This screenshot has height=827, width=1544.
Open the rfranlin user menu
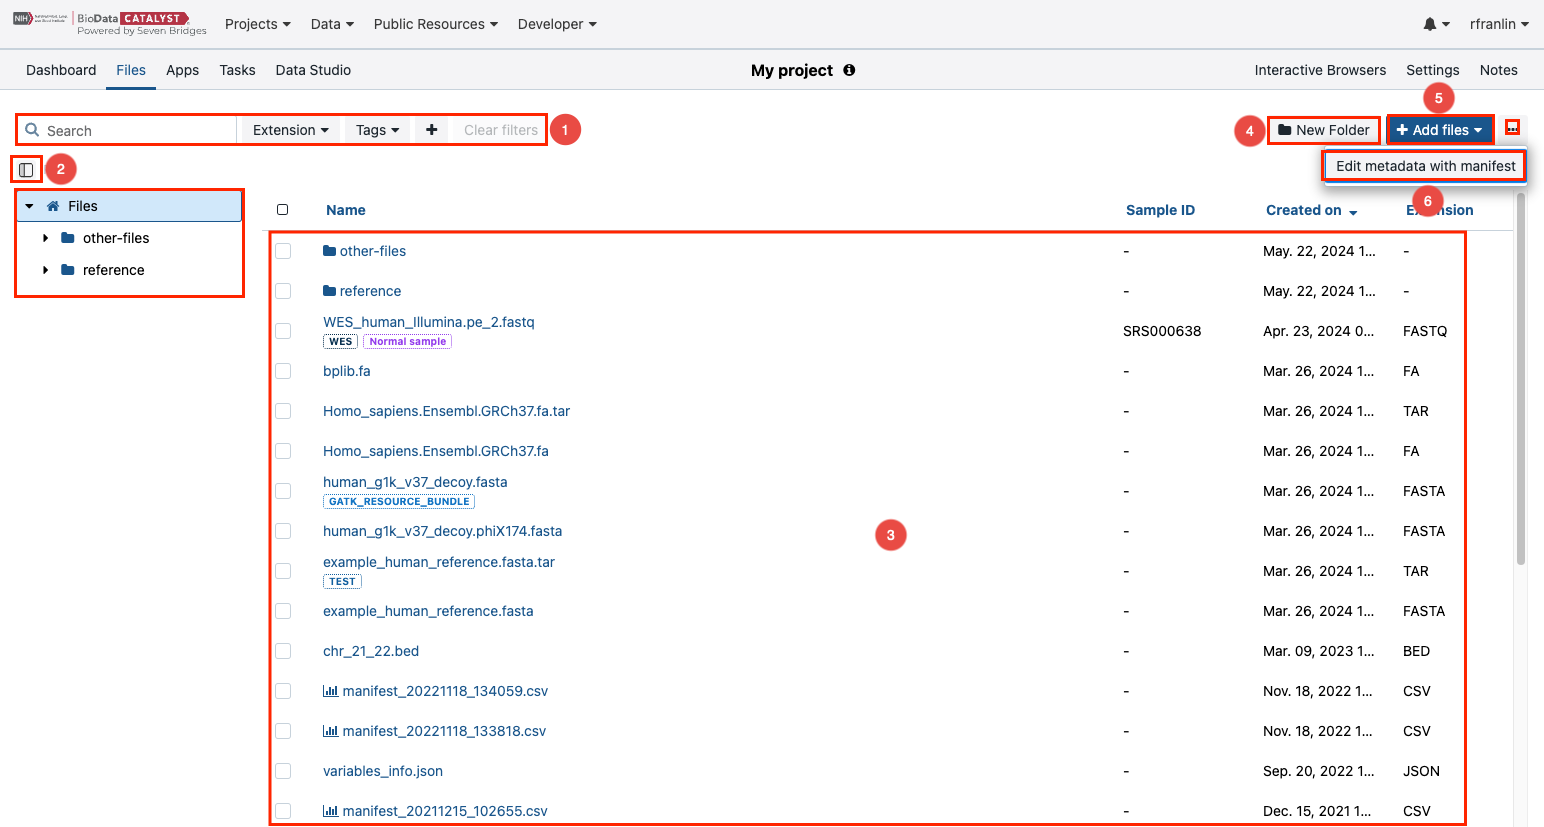click(1499, 24)
